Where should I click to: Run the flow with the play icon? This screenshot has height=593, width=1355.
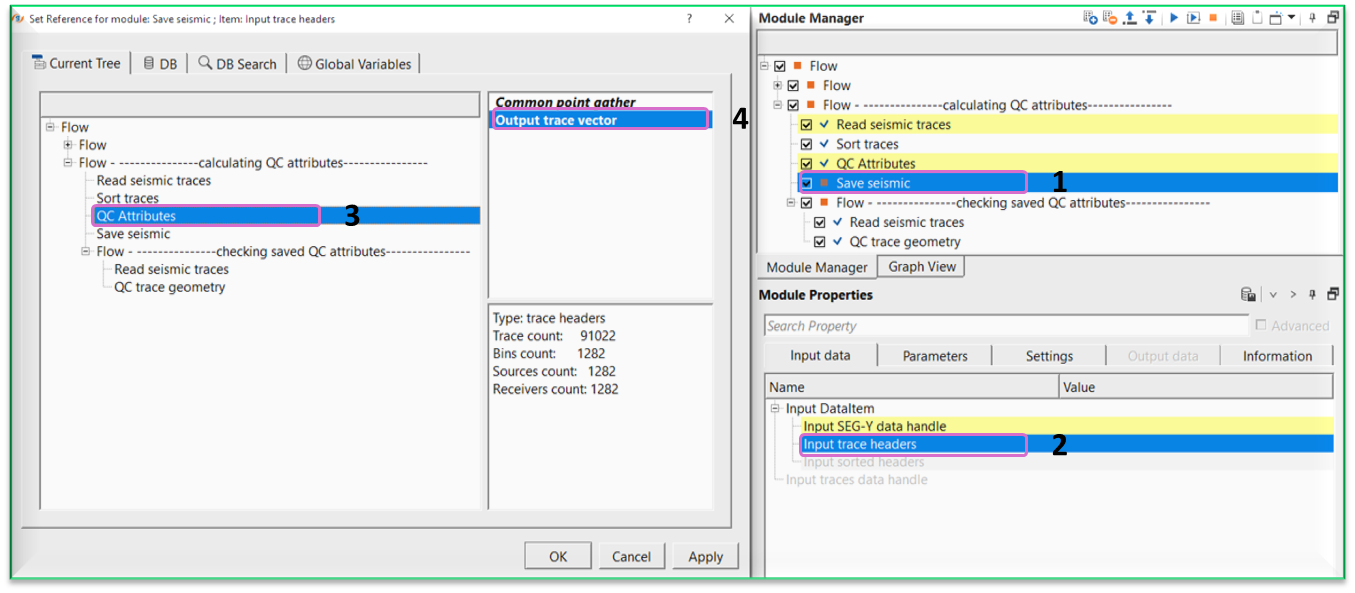click(x=1174, y=17)
